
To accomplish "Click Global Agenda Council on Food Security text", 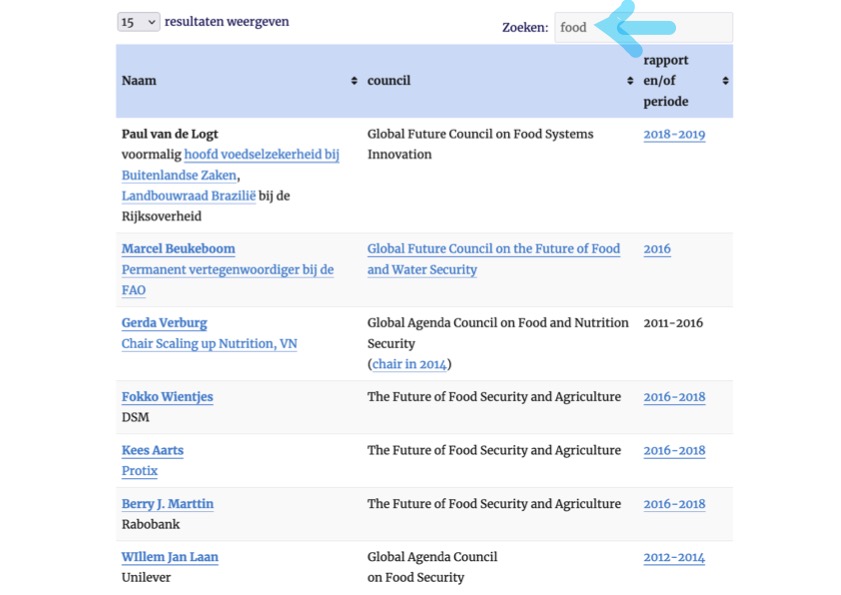I will click(x=432, y=568).
